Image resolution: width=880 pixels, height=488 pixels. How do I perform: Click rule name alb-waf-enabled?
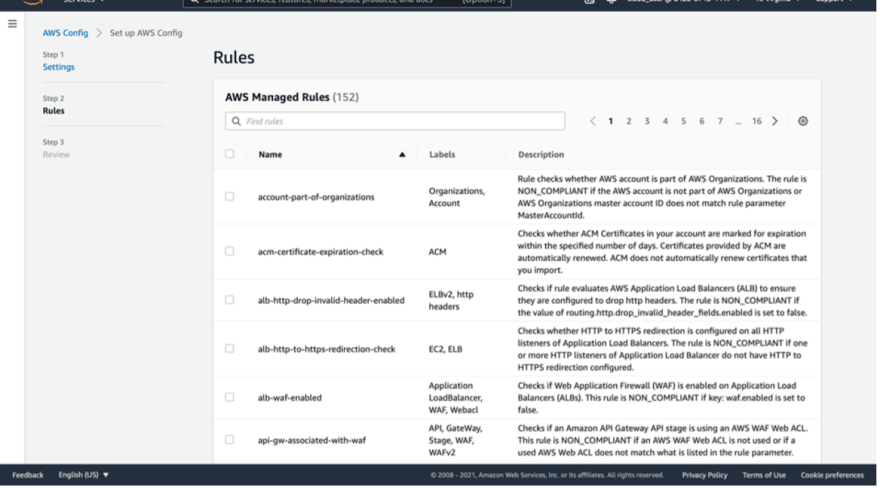290,398
